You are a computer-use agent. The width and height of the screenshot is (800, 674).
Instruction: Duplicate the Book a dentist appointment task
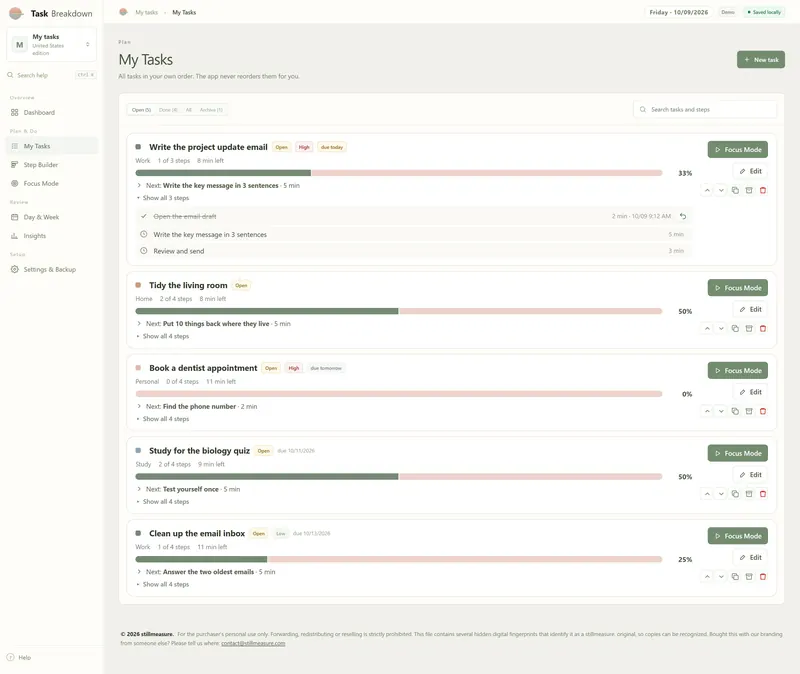[x=735, y=411]
